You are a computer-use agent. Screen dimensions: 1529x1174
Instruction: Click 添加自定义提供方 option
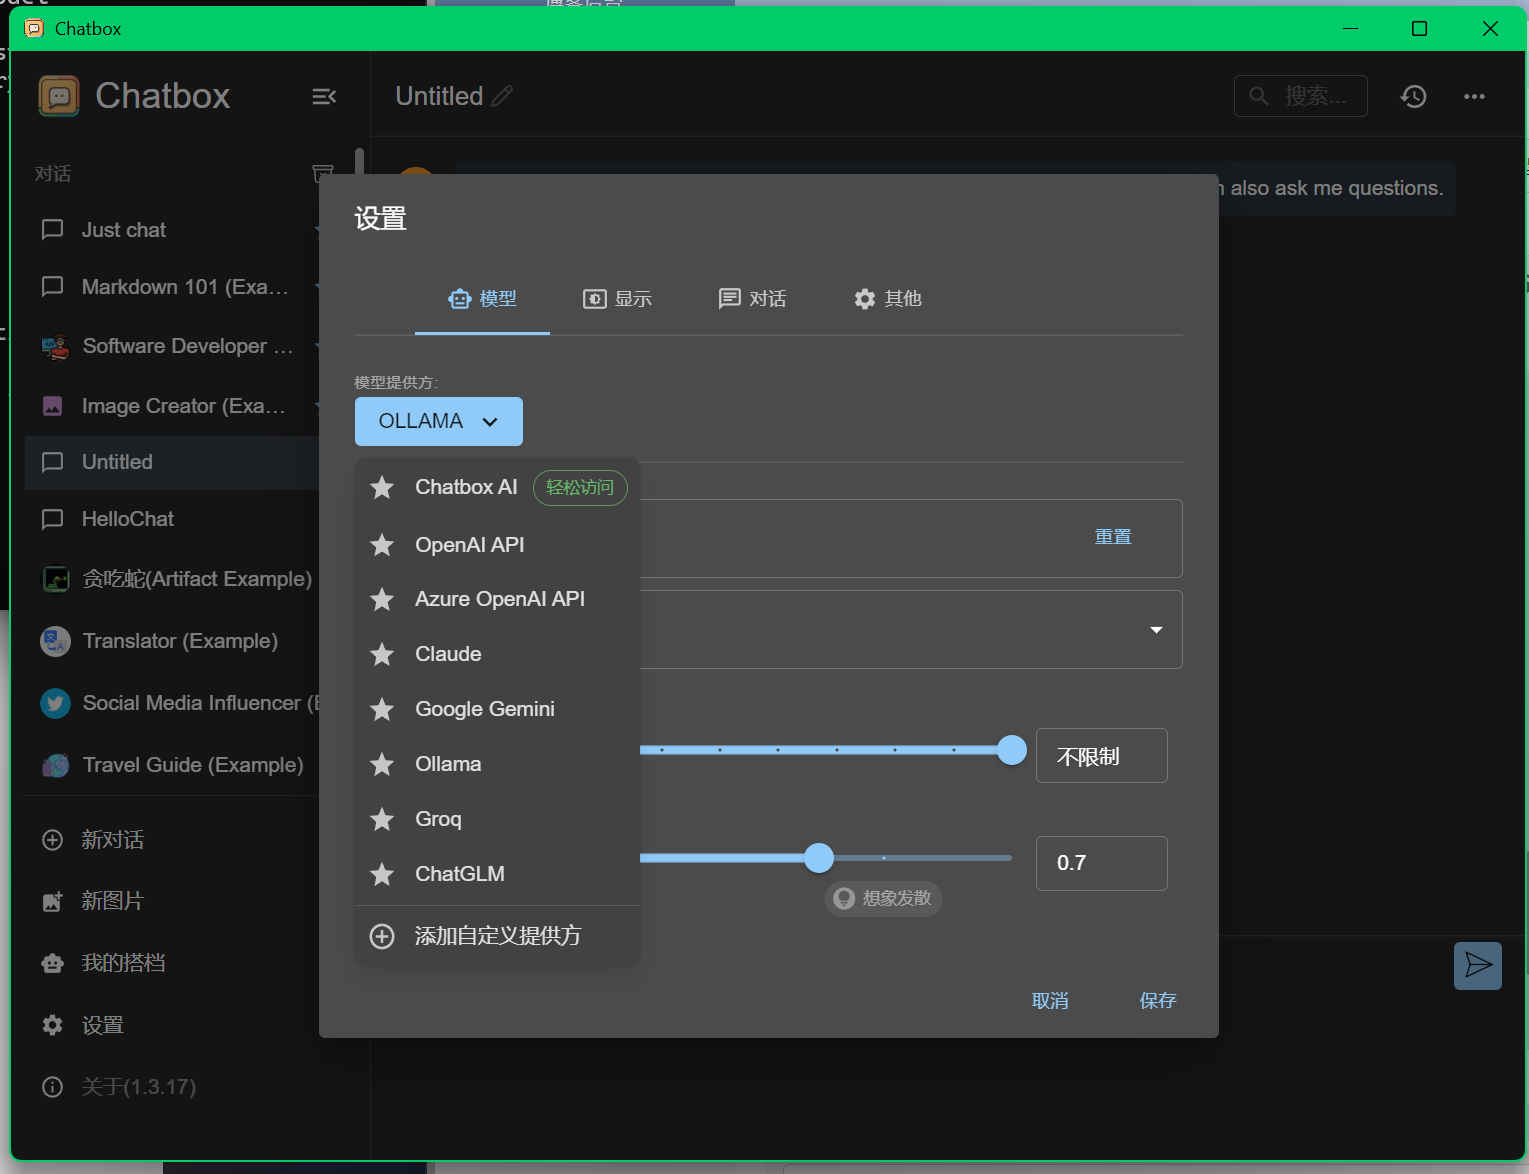click(497, 936)
